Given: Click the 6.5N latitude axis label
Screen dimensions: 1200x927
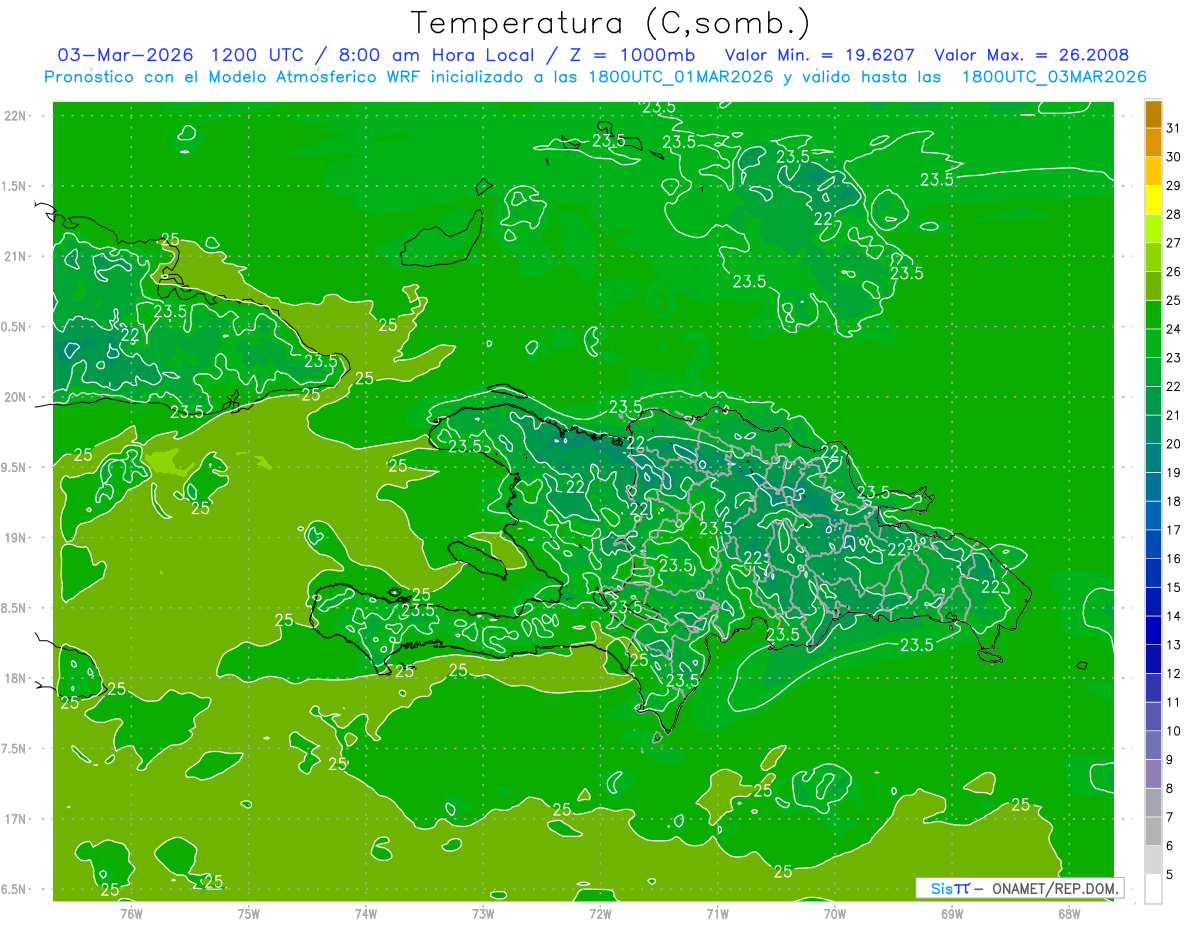Looking at the screenshot, I should tap(15, 889).
